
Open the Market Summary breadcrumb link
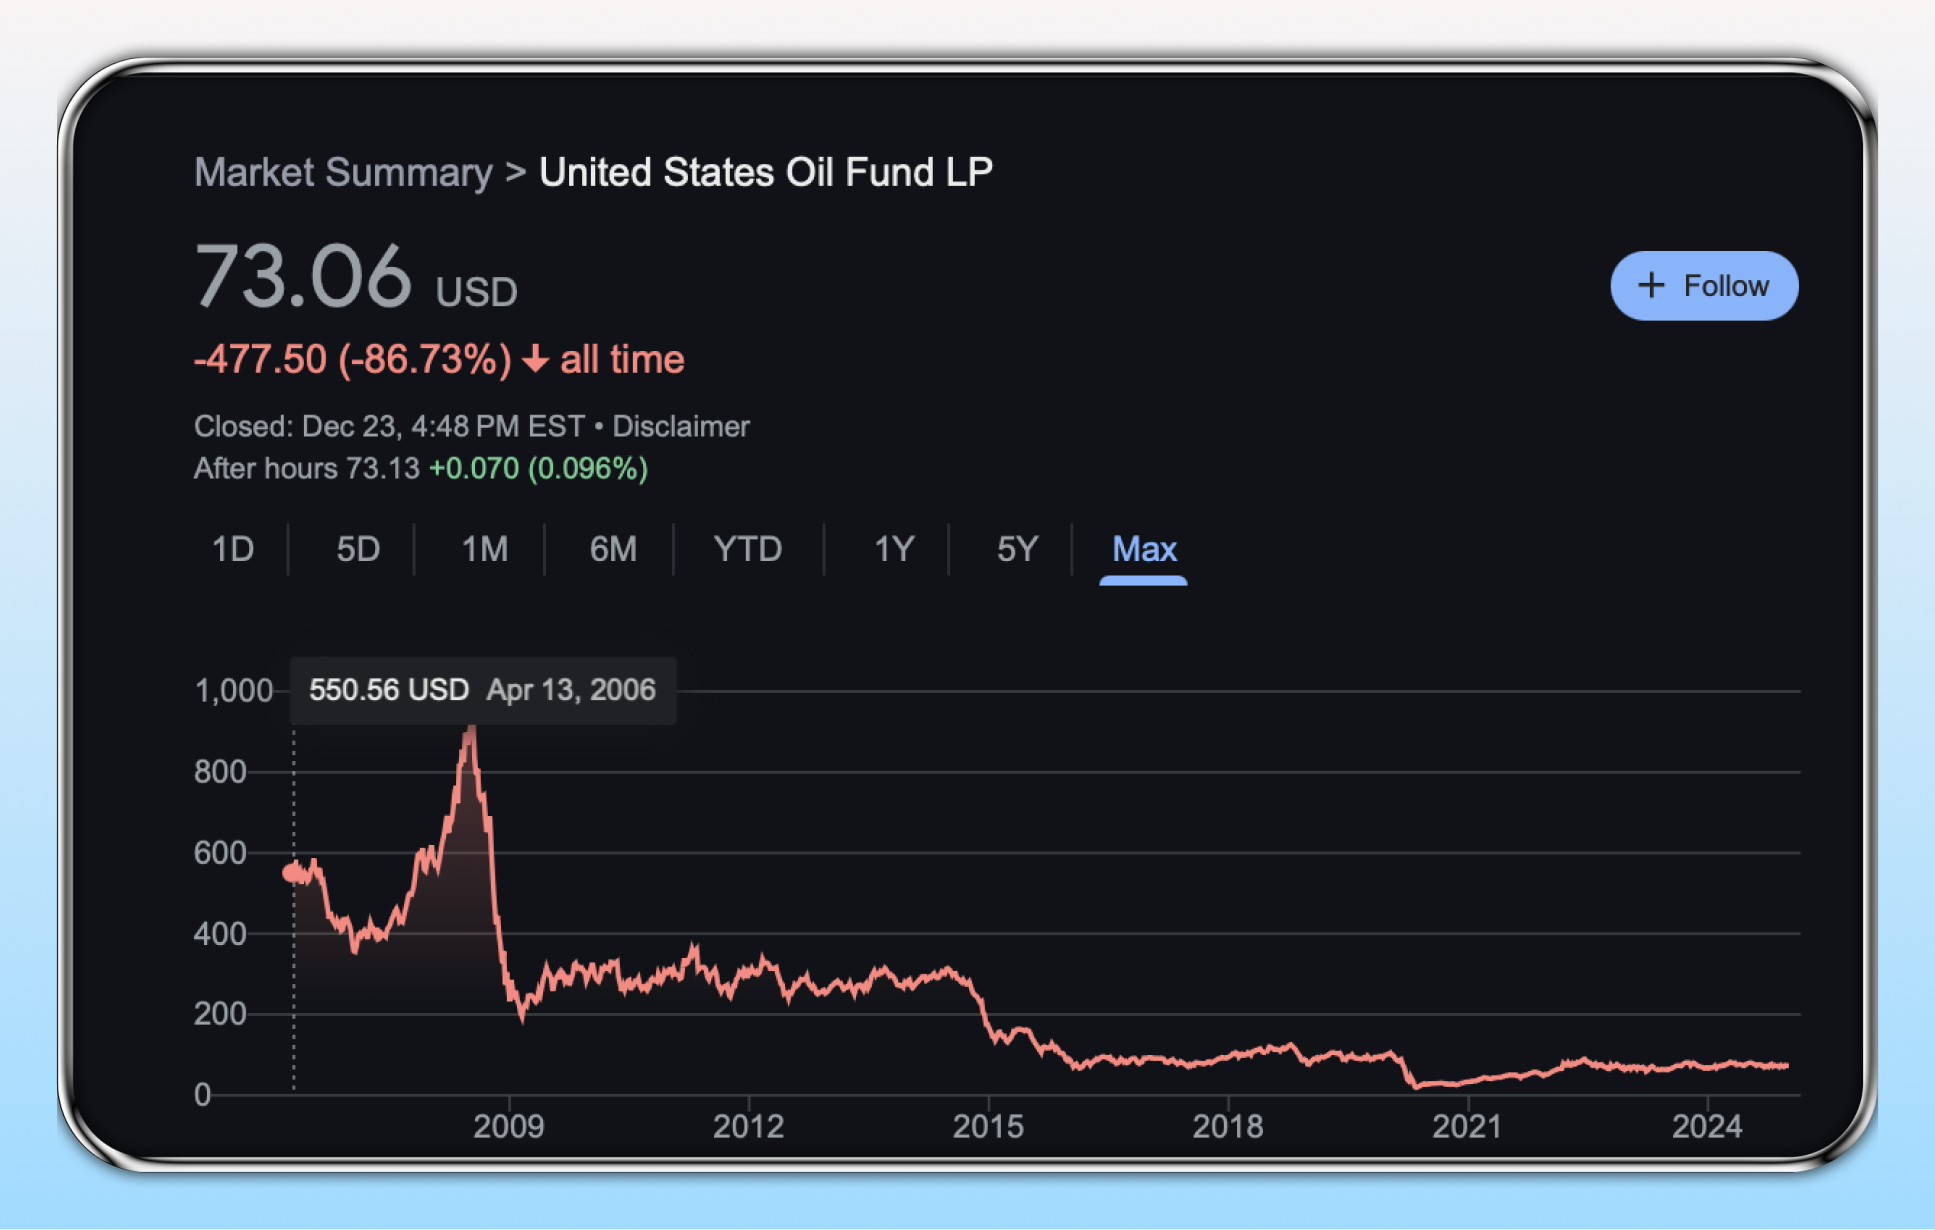(343, 172)
